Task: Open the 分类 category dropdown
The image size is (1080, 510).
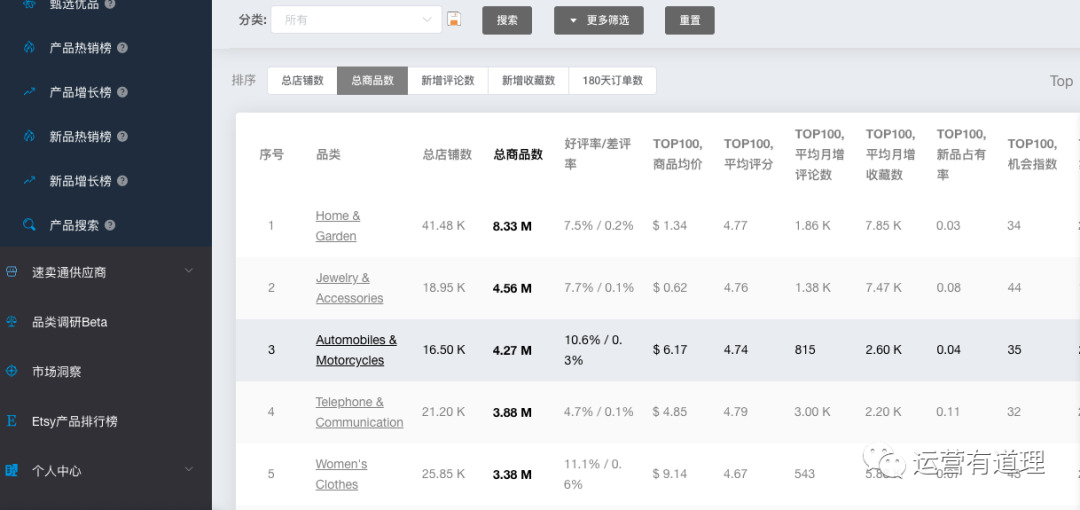Action: 357,20
